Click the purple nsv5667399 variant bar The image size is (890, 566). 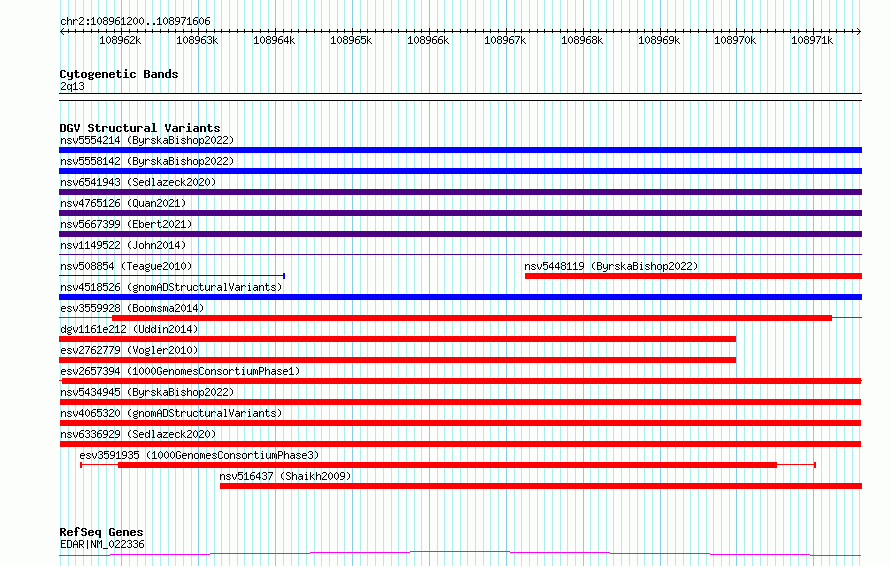pos(460,234)
